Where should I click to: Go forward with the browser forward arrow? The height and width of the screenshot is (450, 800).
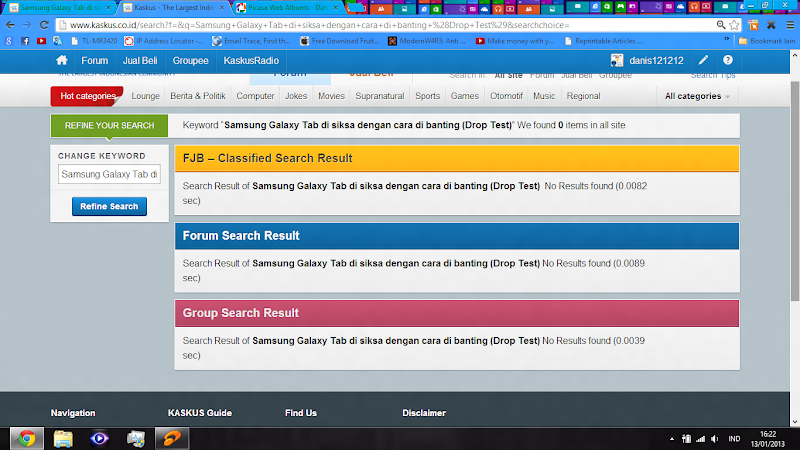[x=27, y=25]
